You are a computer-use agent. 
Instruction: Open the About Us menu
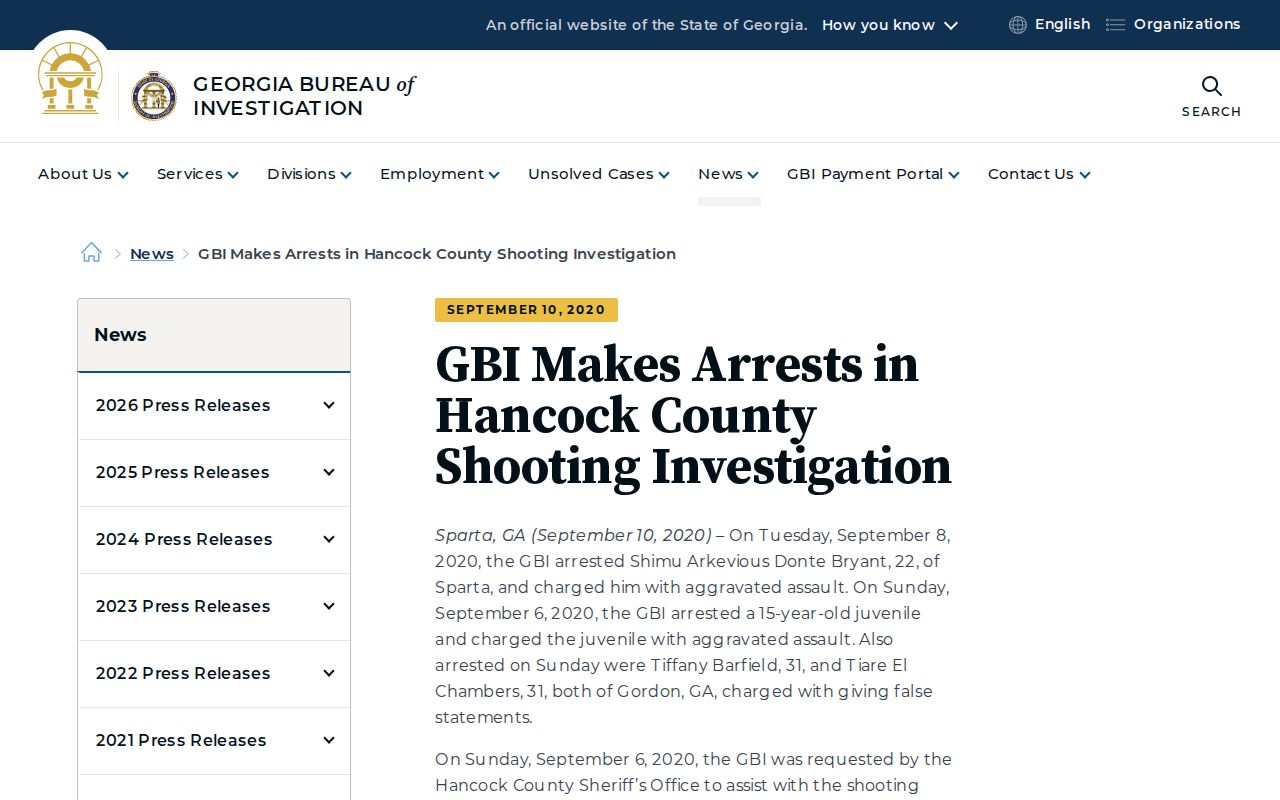coord(83,174)
